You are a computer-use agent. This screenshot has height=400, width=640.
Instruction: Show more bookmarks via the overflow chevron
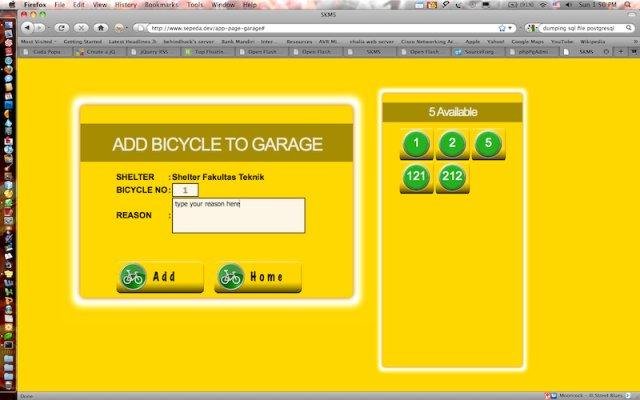point(635,42)
